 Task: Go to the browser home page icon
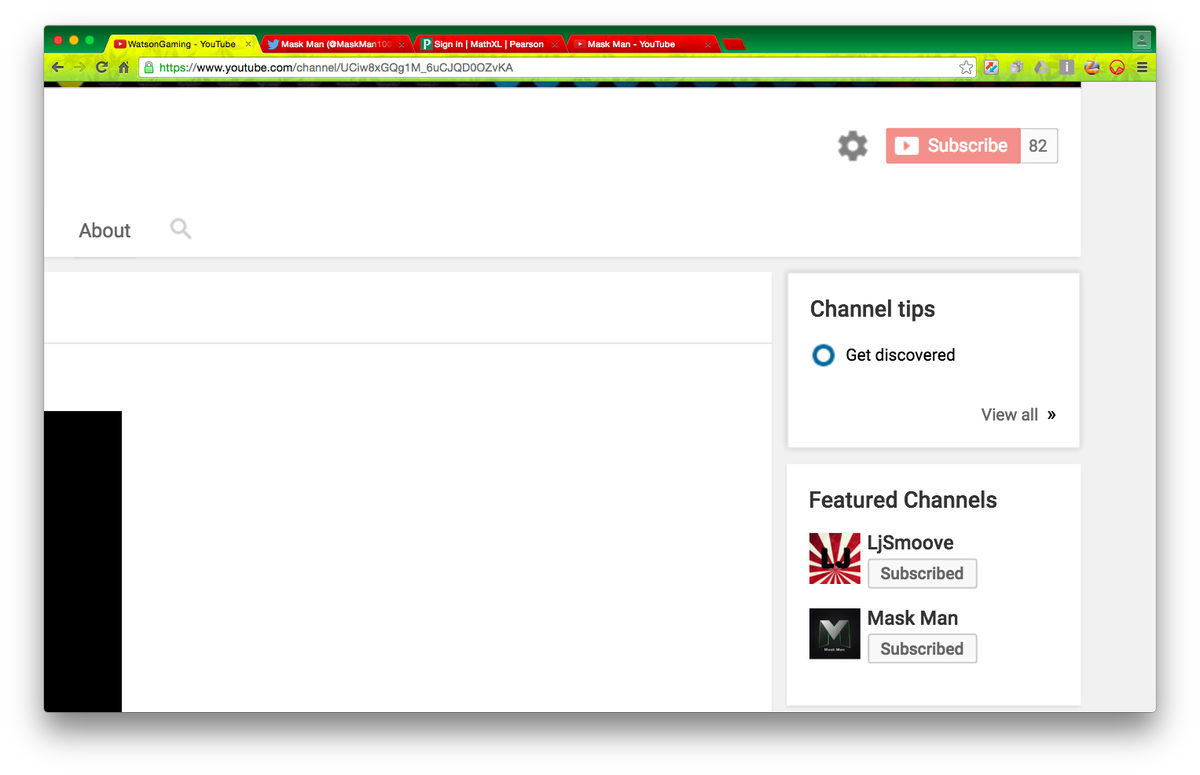(x=124, y=68)
